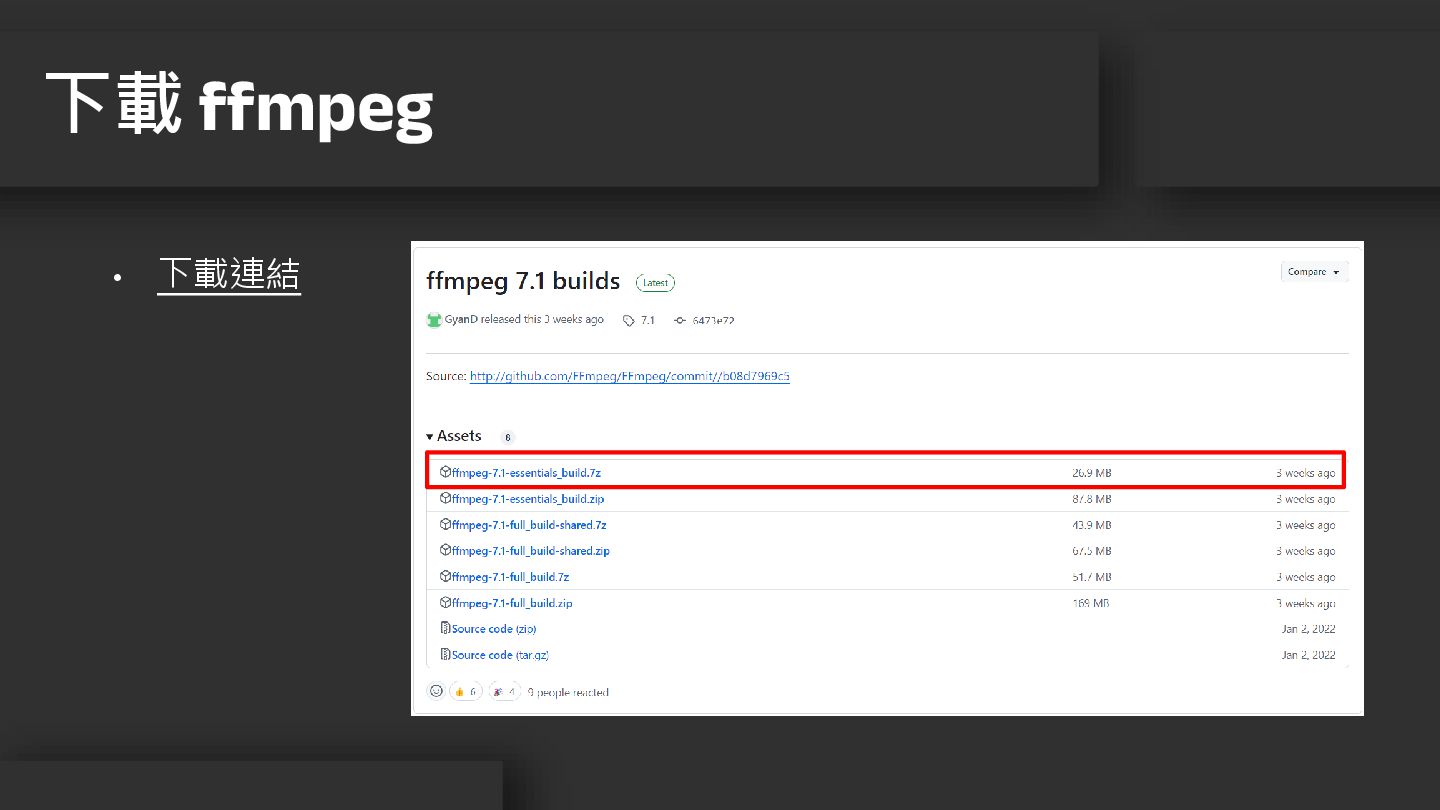
Task: Click GyanD avatar icon
Action: tap(434, 320)
